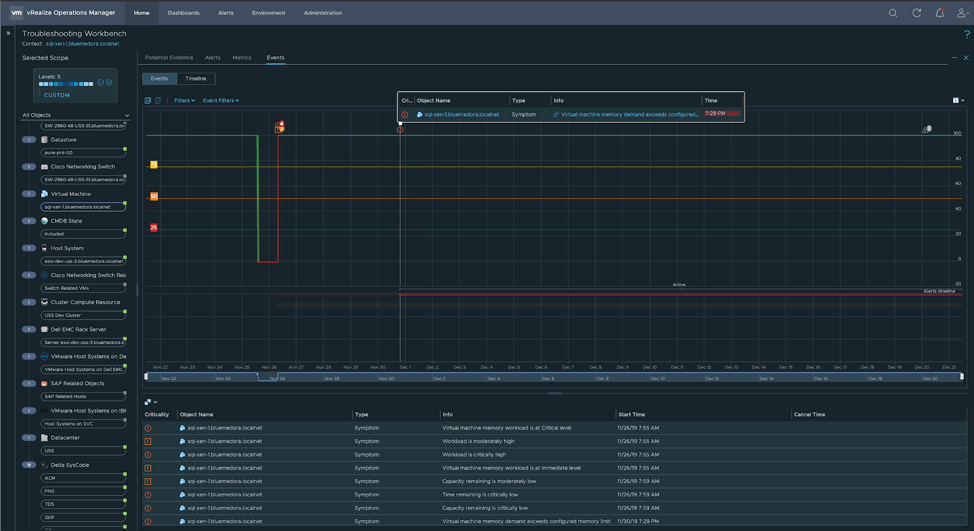The width and height of the screenshot is (974, 531).
Task: Select the Timeline view button
Action: [x=196, y=78]
